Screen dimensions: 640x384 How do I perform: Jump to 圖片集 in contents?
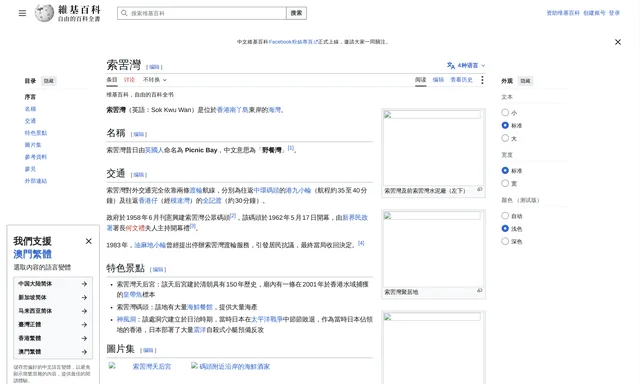coord(33,145)
